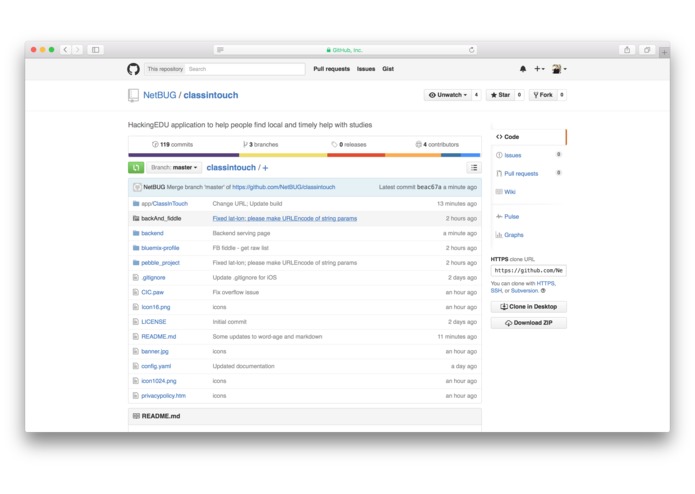Image resolution: width=695 pixels, height=494 pixels.
Task: View the 0 releases
Action: [349, 144]
